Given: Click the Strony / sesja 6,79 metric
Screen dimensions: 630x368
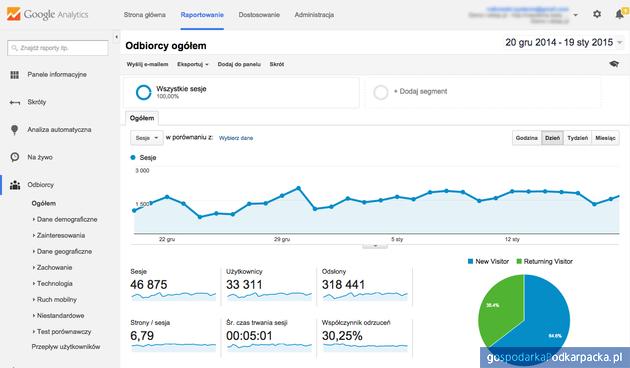Looking at the screenshot, I should point(173,337).
